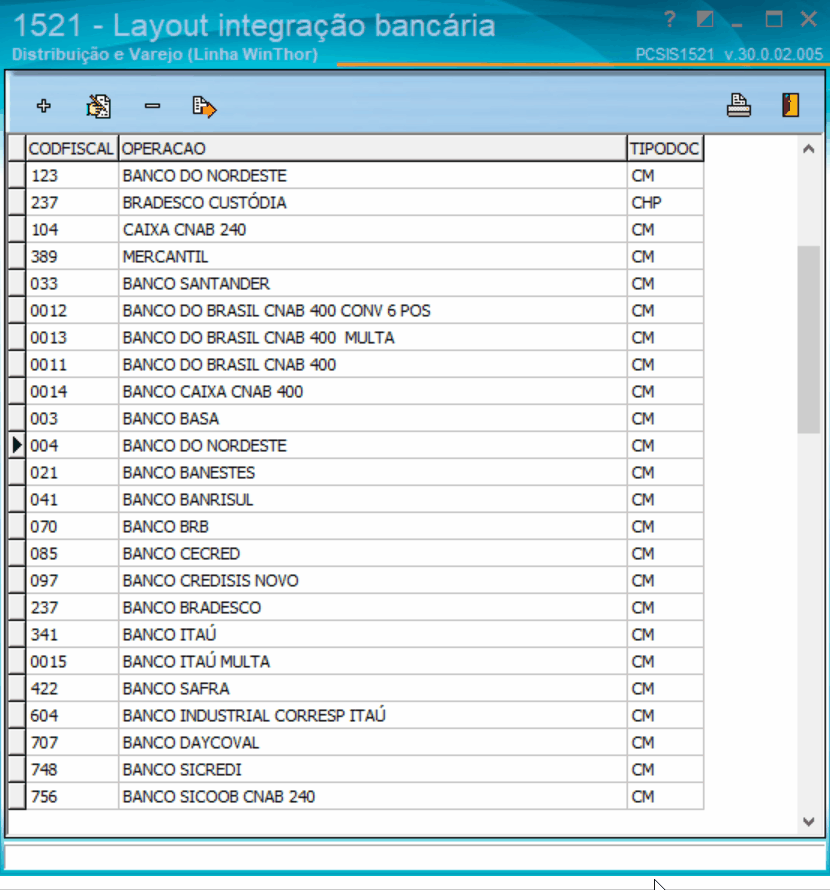
Task: Click the minus icon to delete a layout
Action: click(x=152, y=106)
